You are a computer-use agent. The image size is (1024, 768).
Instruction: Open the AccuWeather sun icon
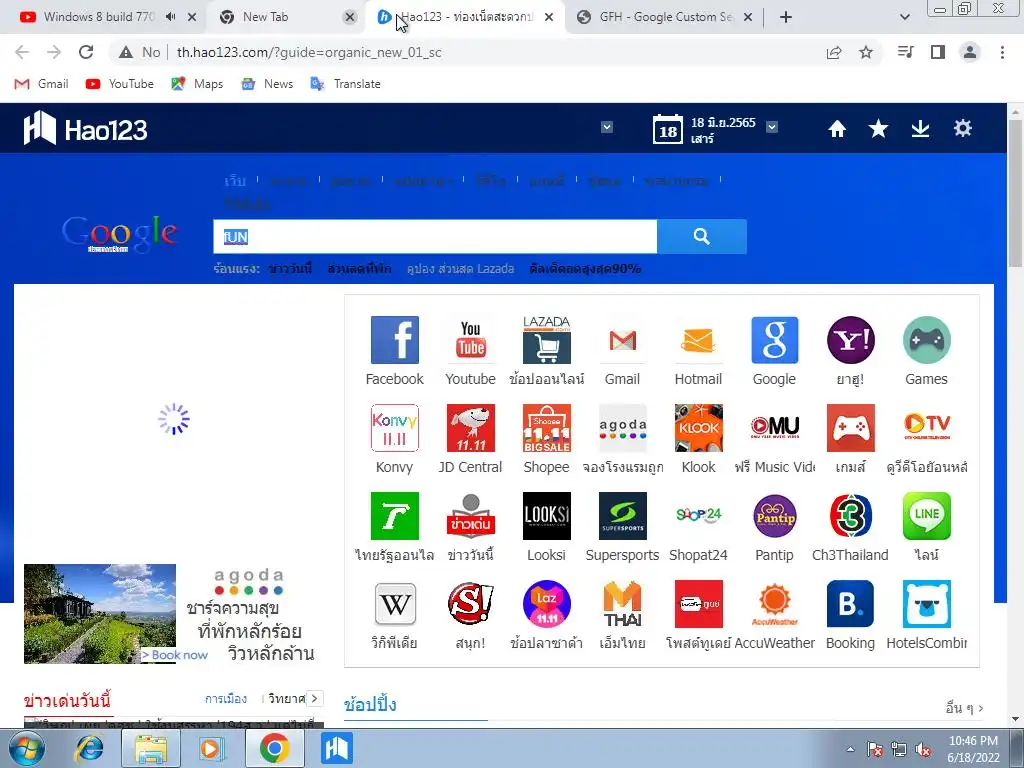775,604
